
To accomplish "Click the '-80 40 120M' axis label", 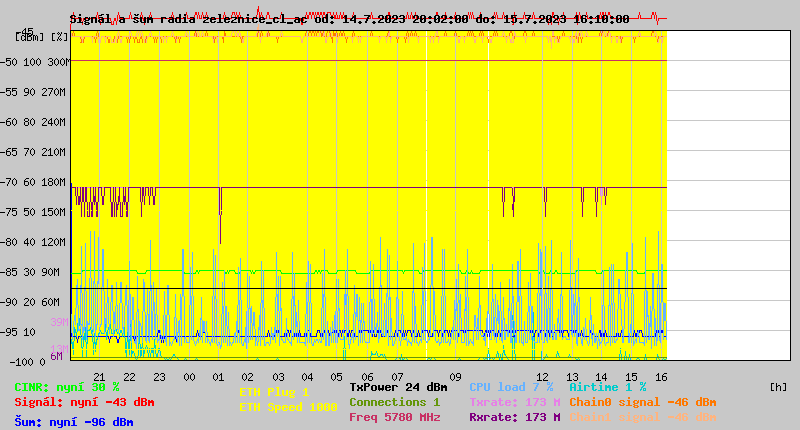I will pyautogui.click(x=33, y=242).
